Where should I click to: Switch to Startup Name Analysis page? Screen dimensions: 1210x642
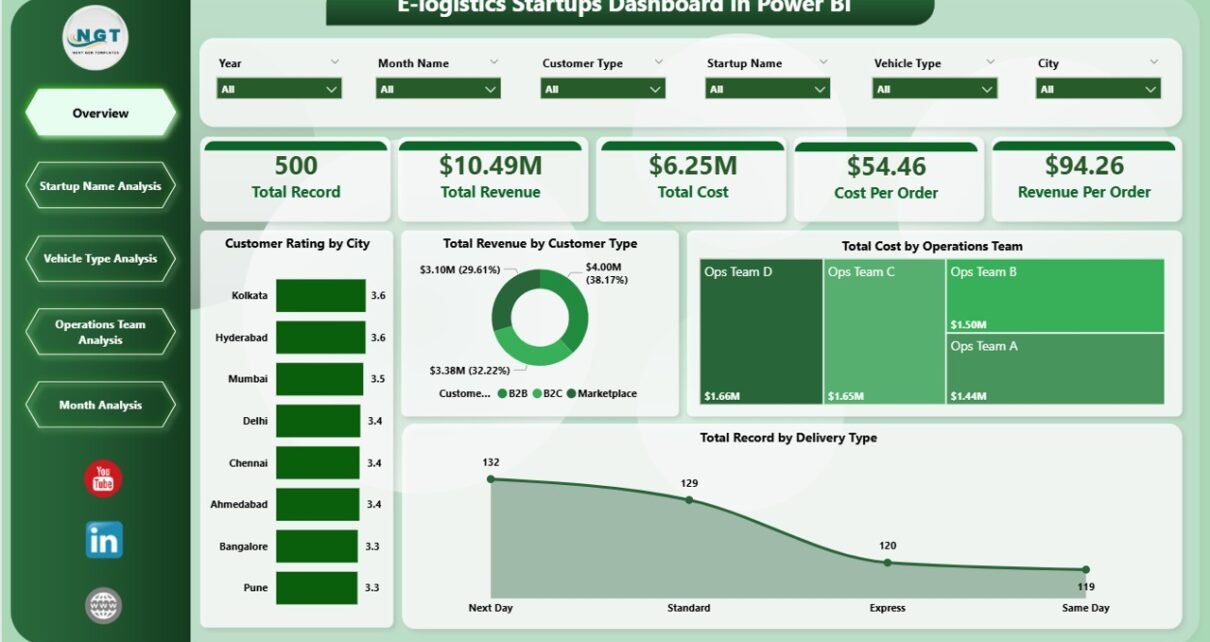100,186
